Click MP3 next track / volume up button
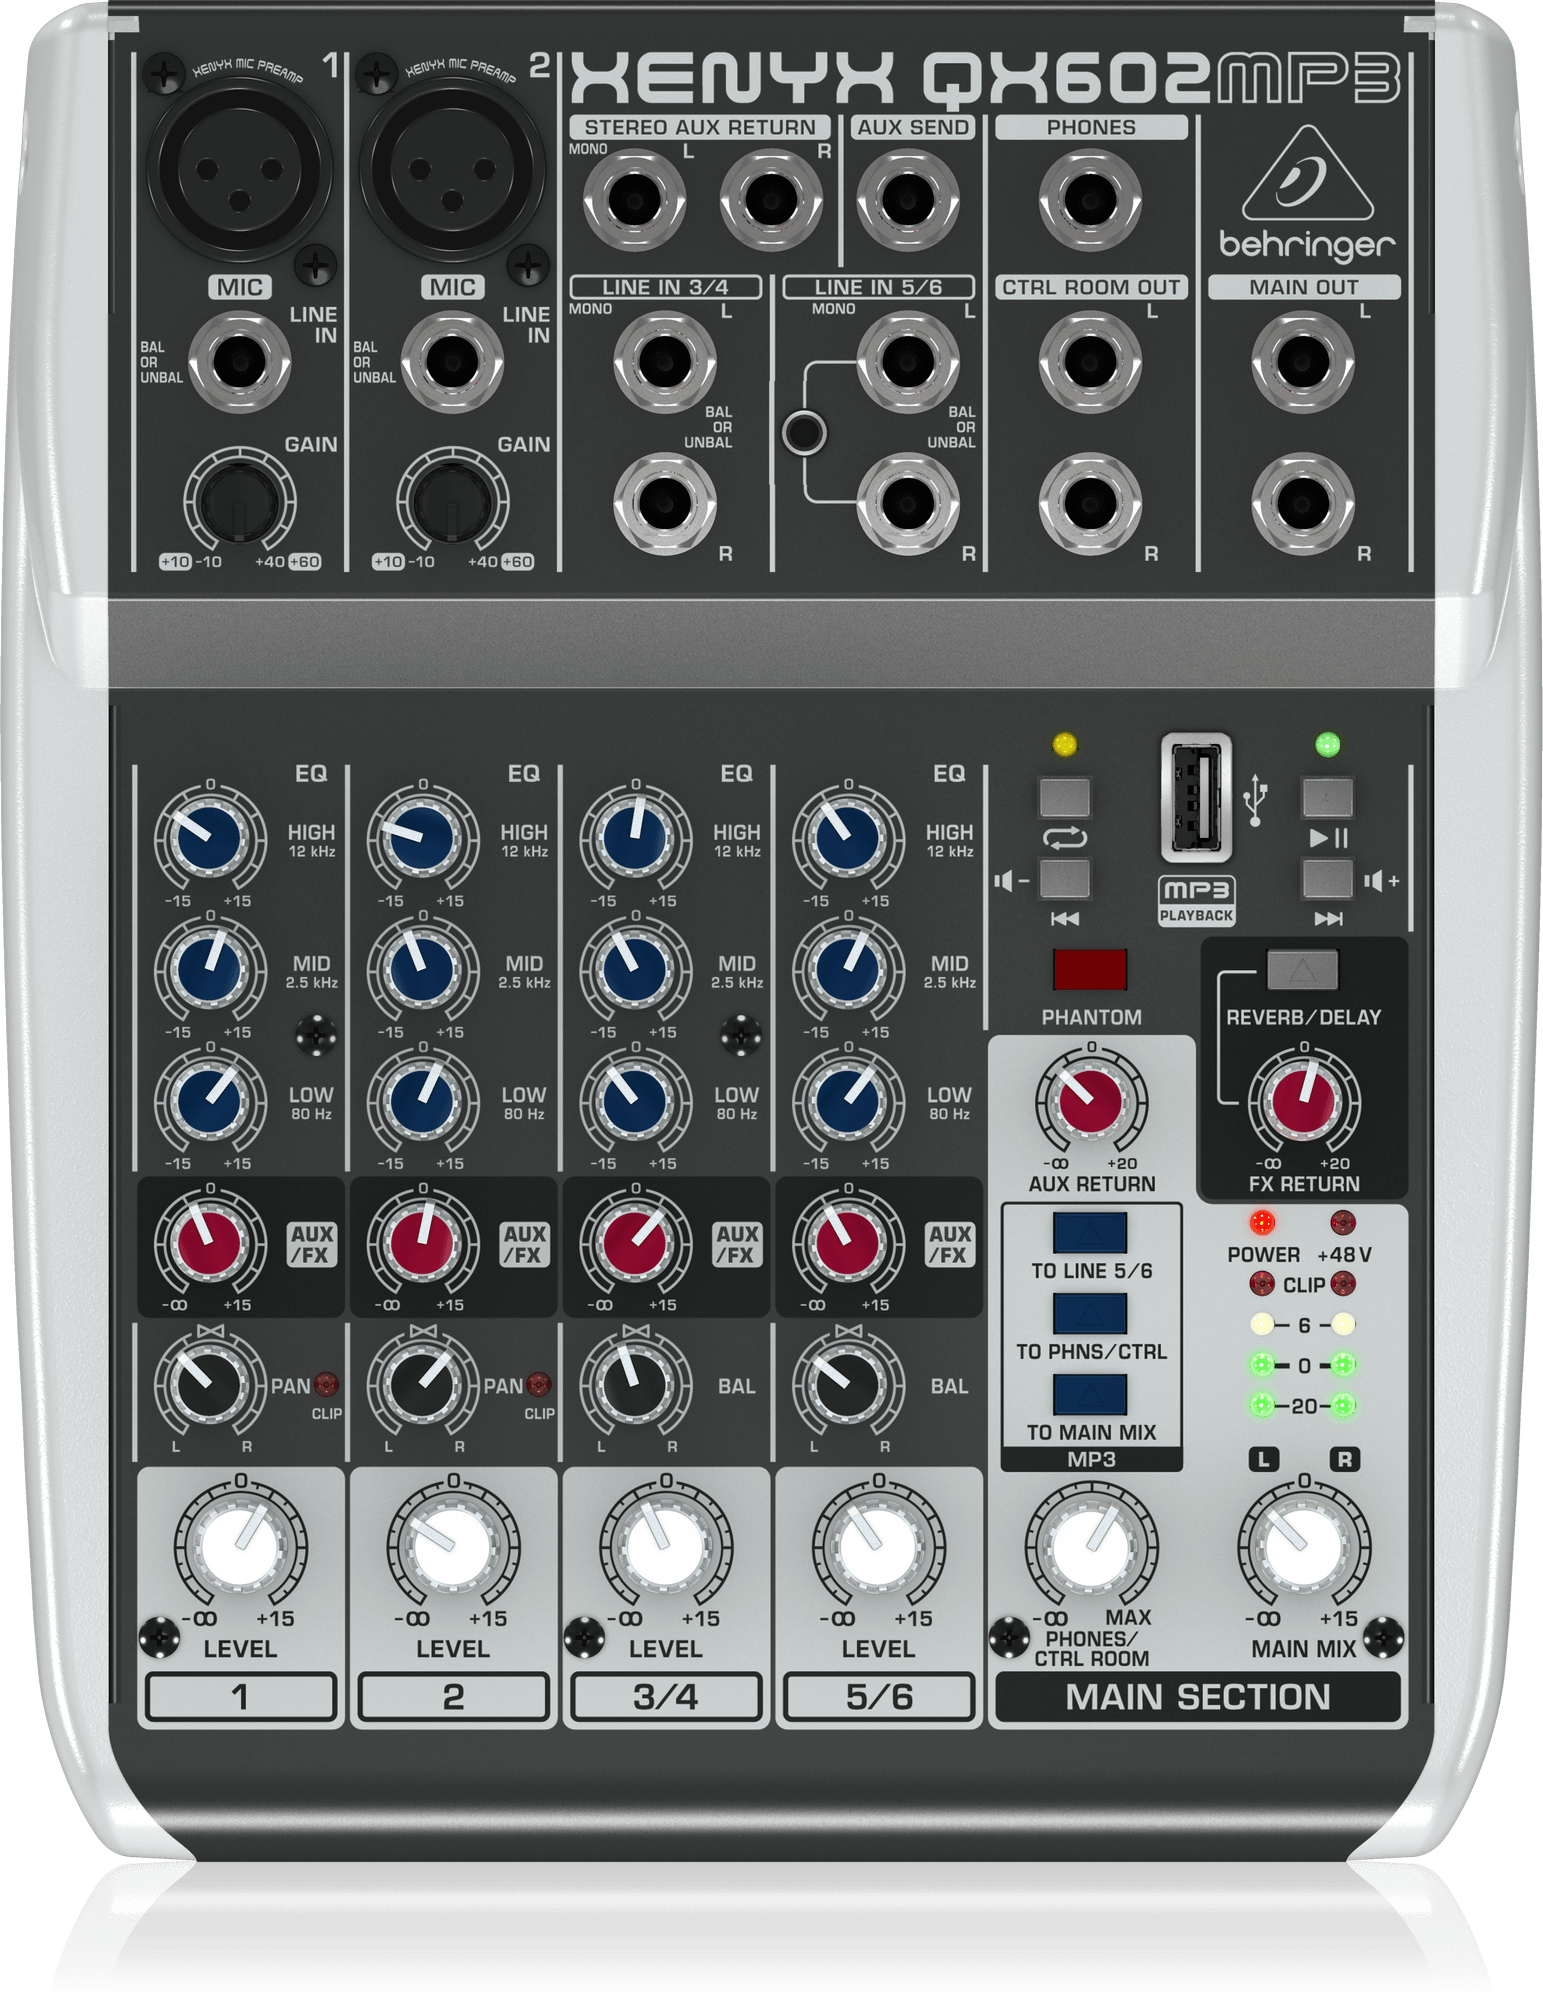 tap(1327, 879)
